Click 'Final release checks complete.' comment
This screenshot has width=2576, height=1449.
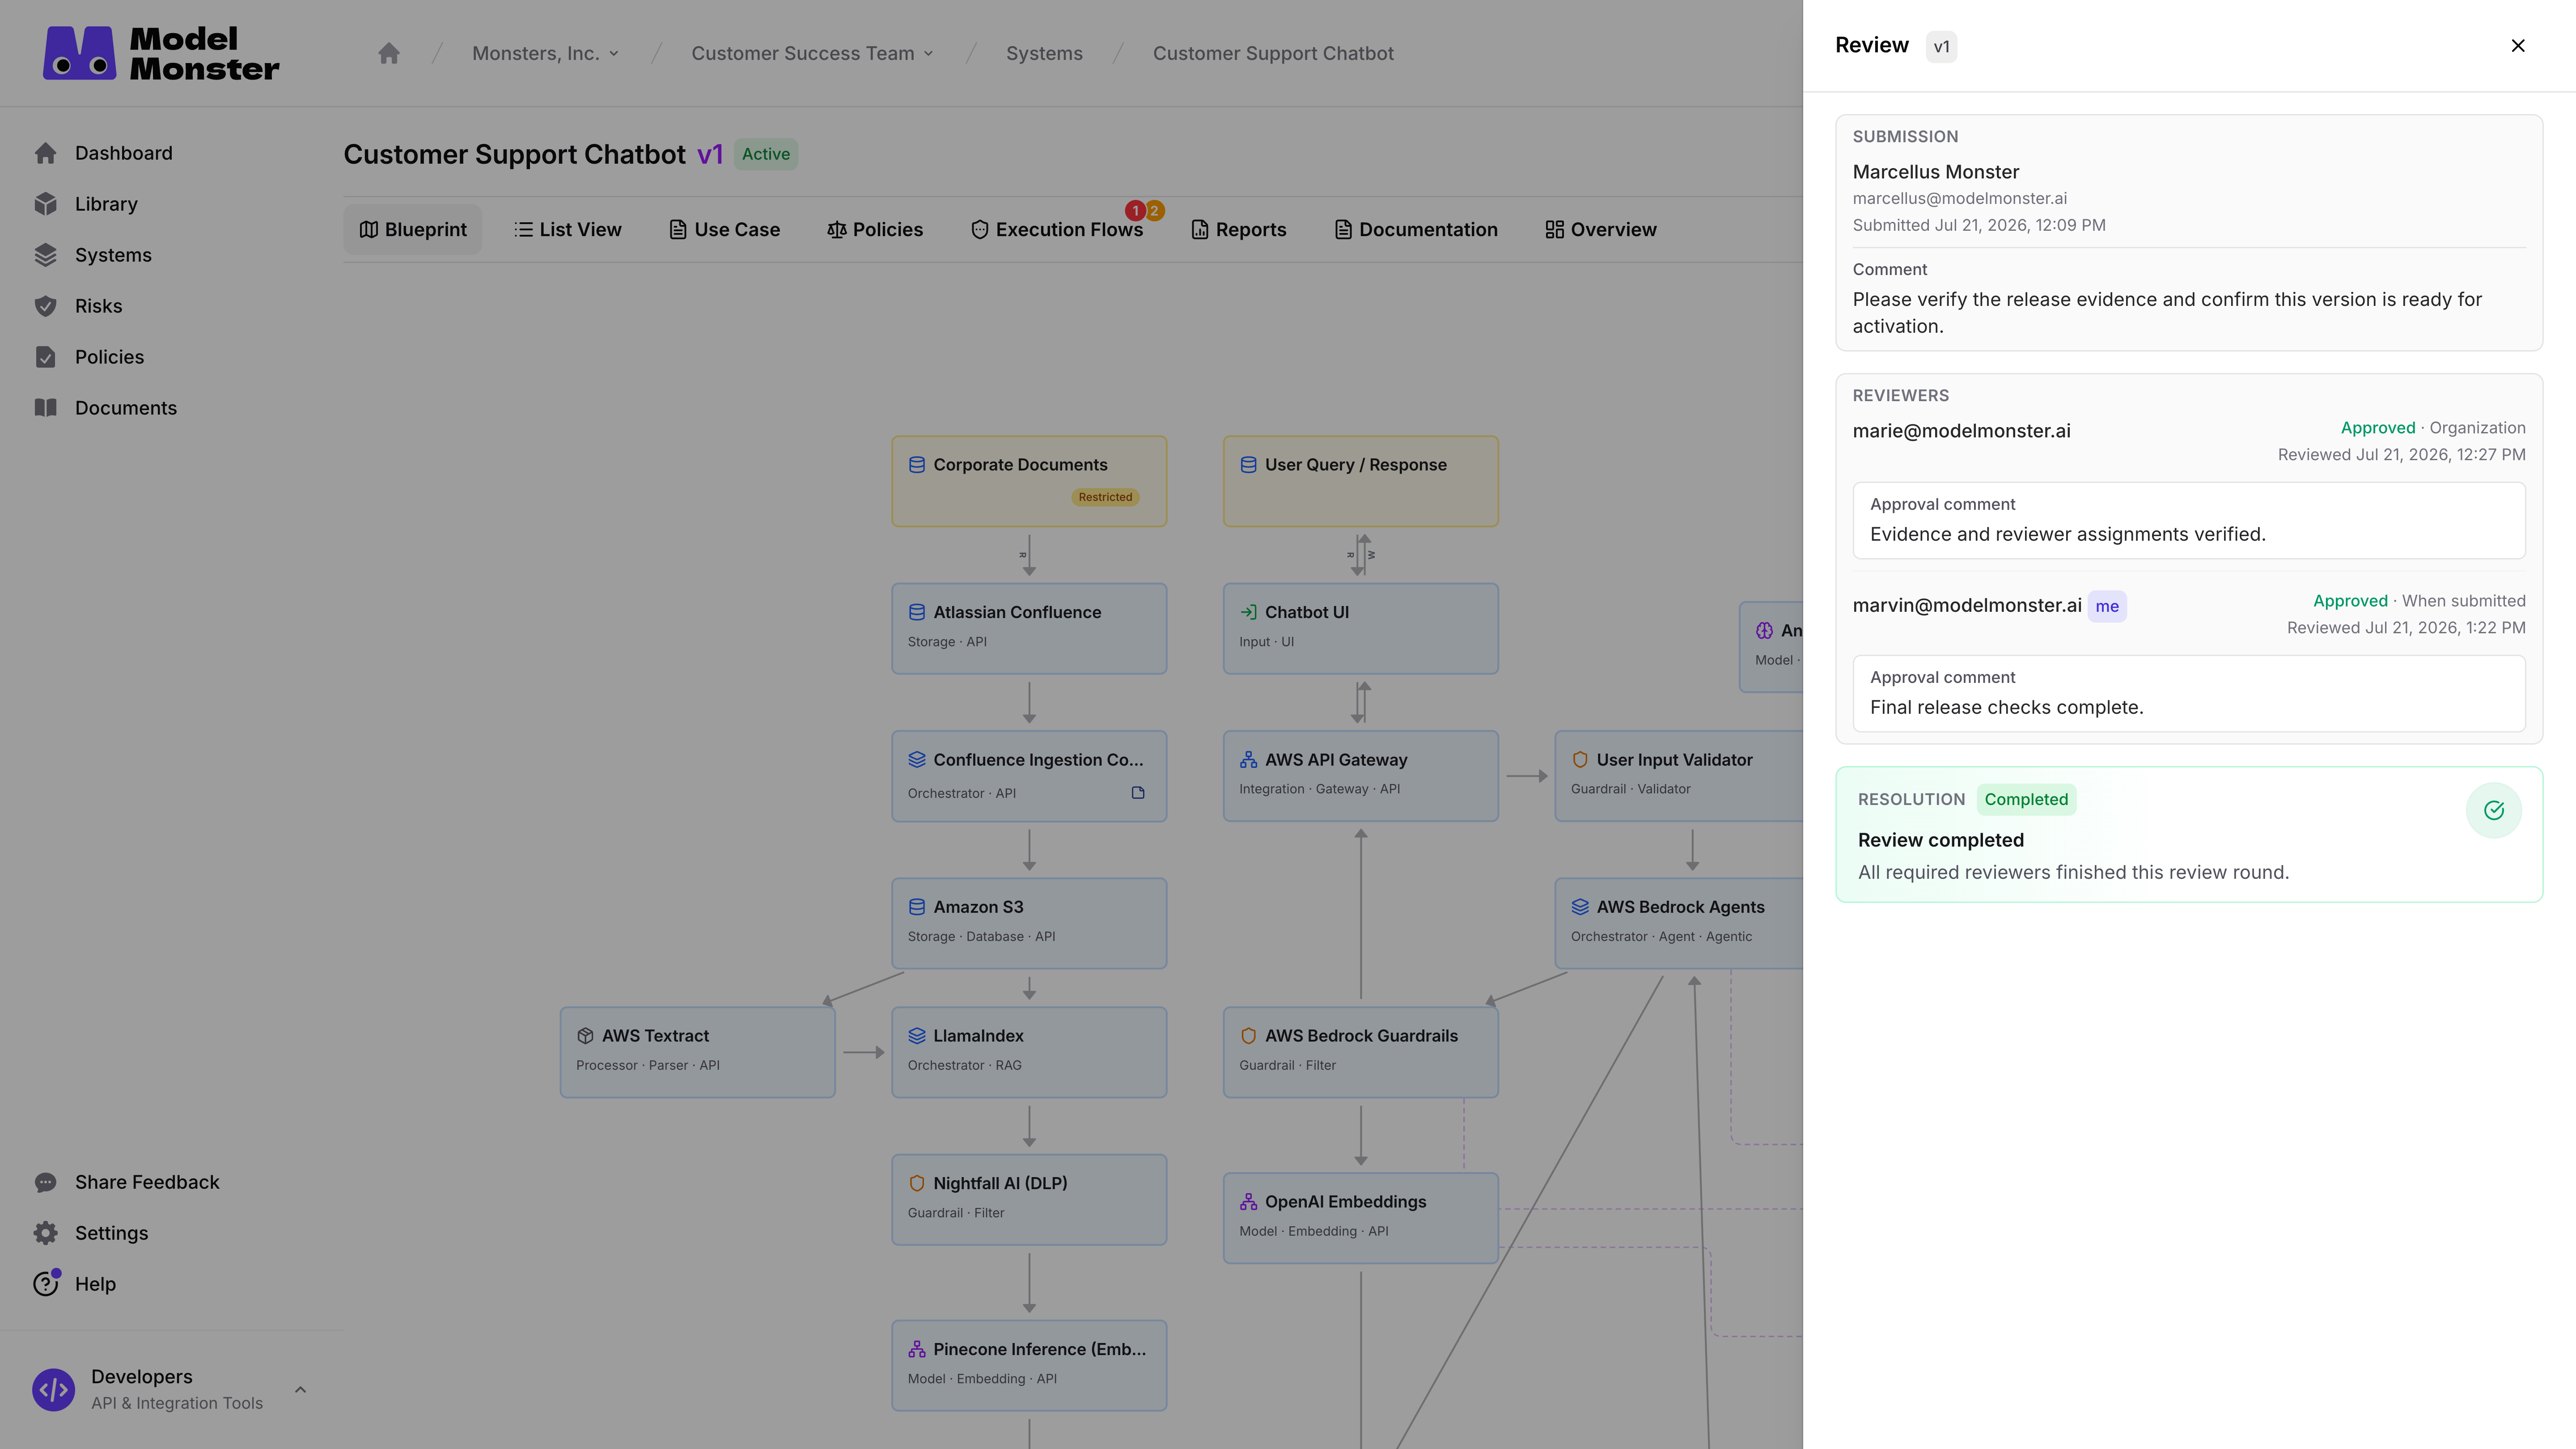pyautogui.click(x=2007, y=707)
